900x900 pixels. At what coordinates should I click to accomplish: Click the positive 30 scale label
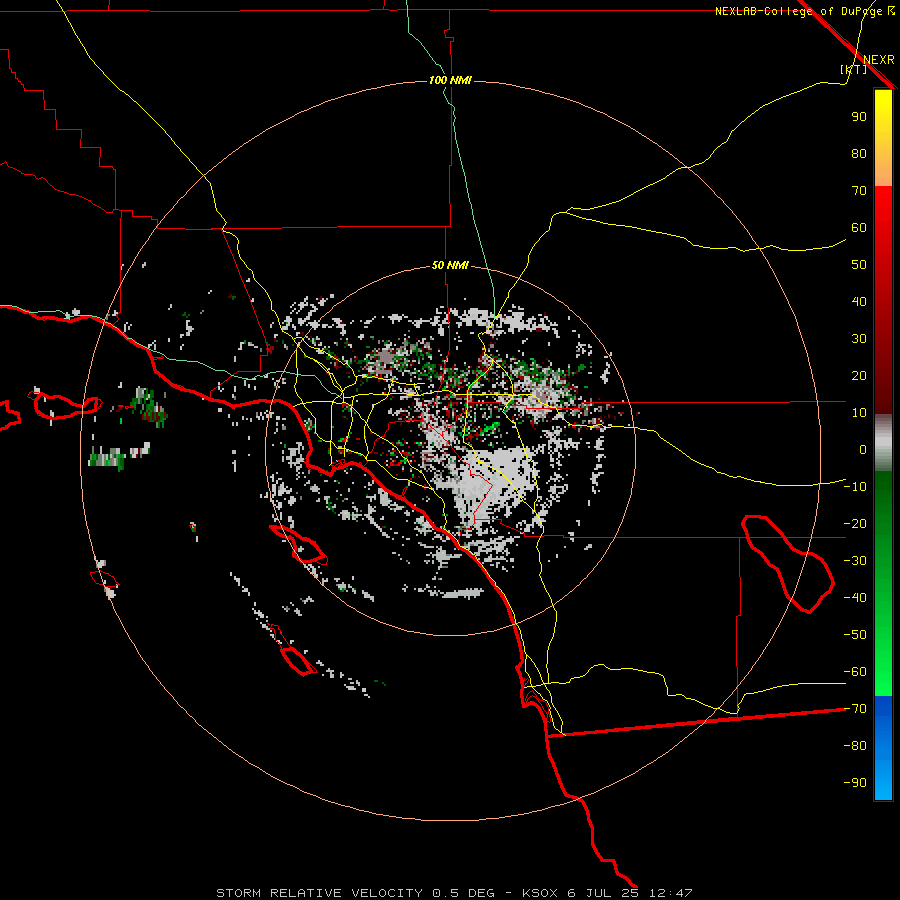859,339
